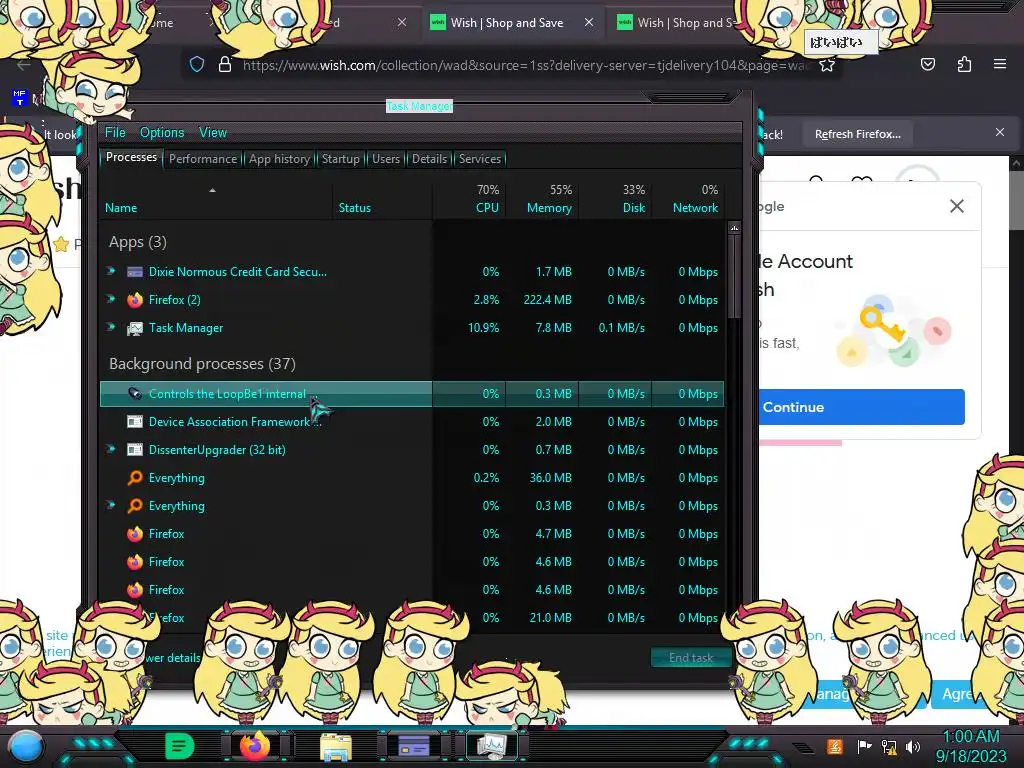Open the credit card app on taskbar

[x=413, y=746]
